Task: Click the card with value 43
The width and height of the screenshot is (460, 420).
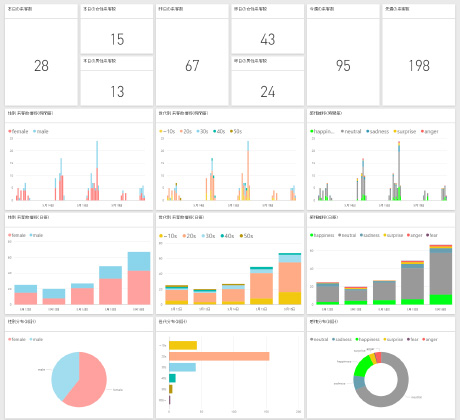Action: [268, 29]
